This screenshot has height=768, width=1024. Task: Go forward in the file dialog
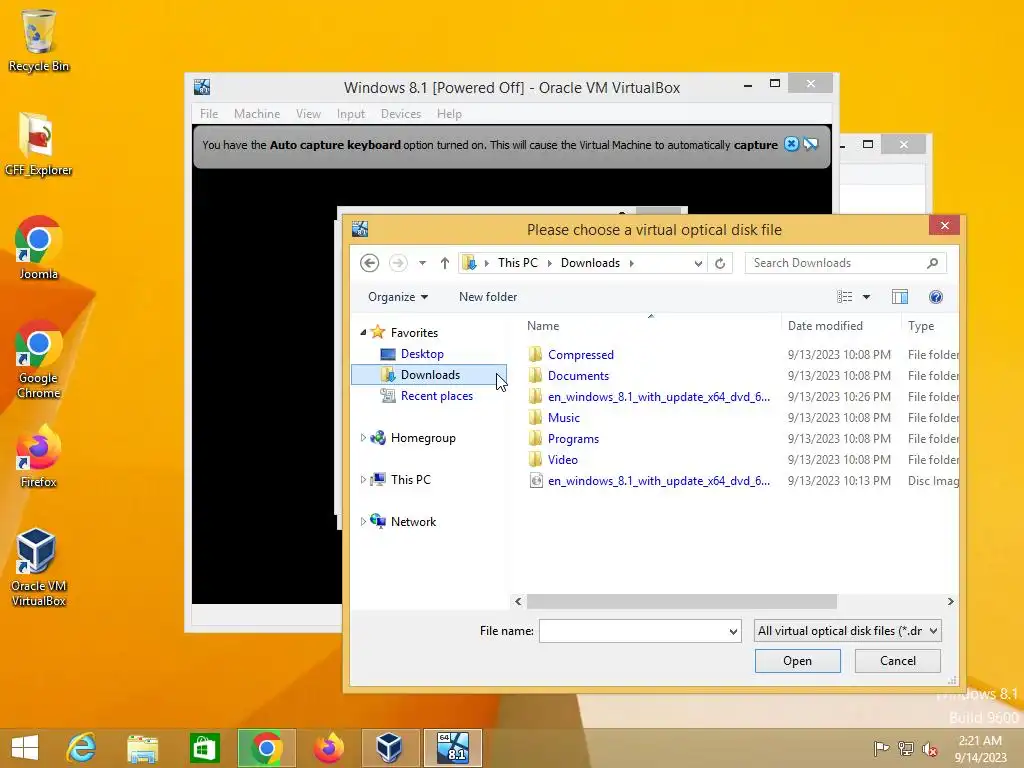(398, 263)
